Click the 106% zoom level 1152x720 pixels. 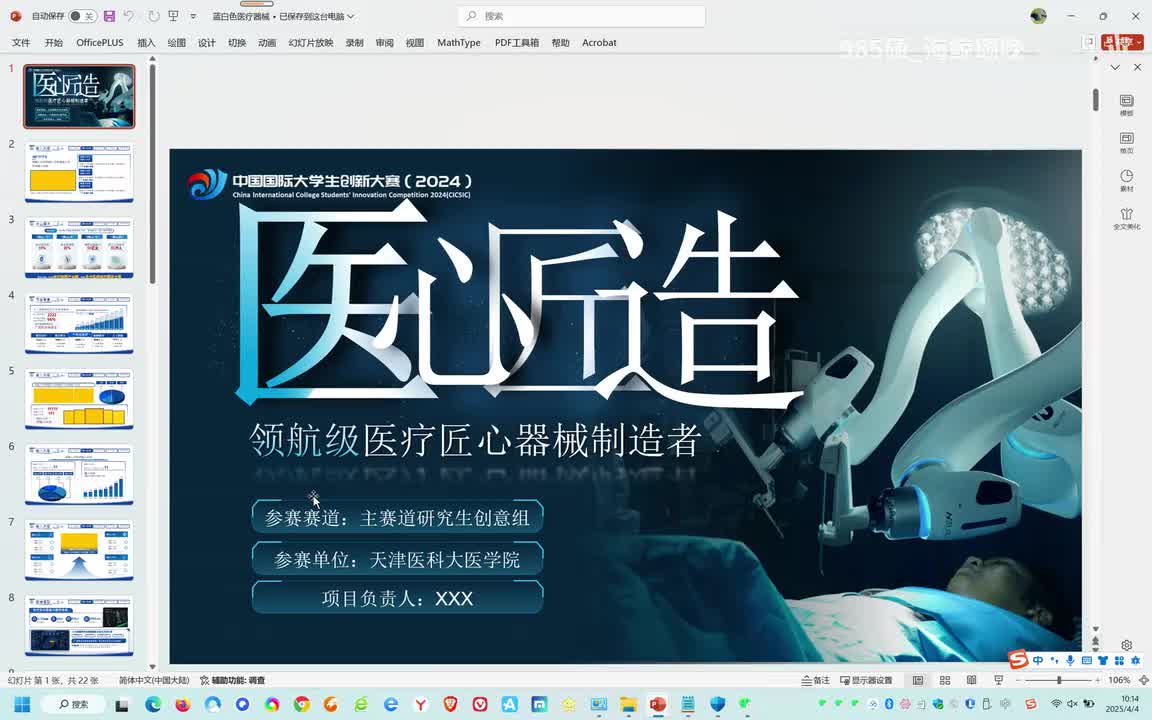[x=1119, y=680]
